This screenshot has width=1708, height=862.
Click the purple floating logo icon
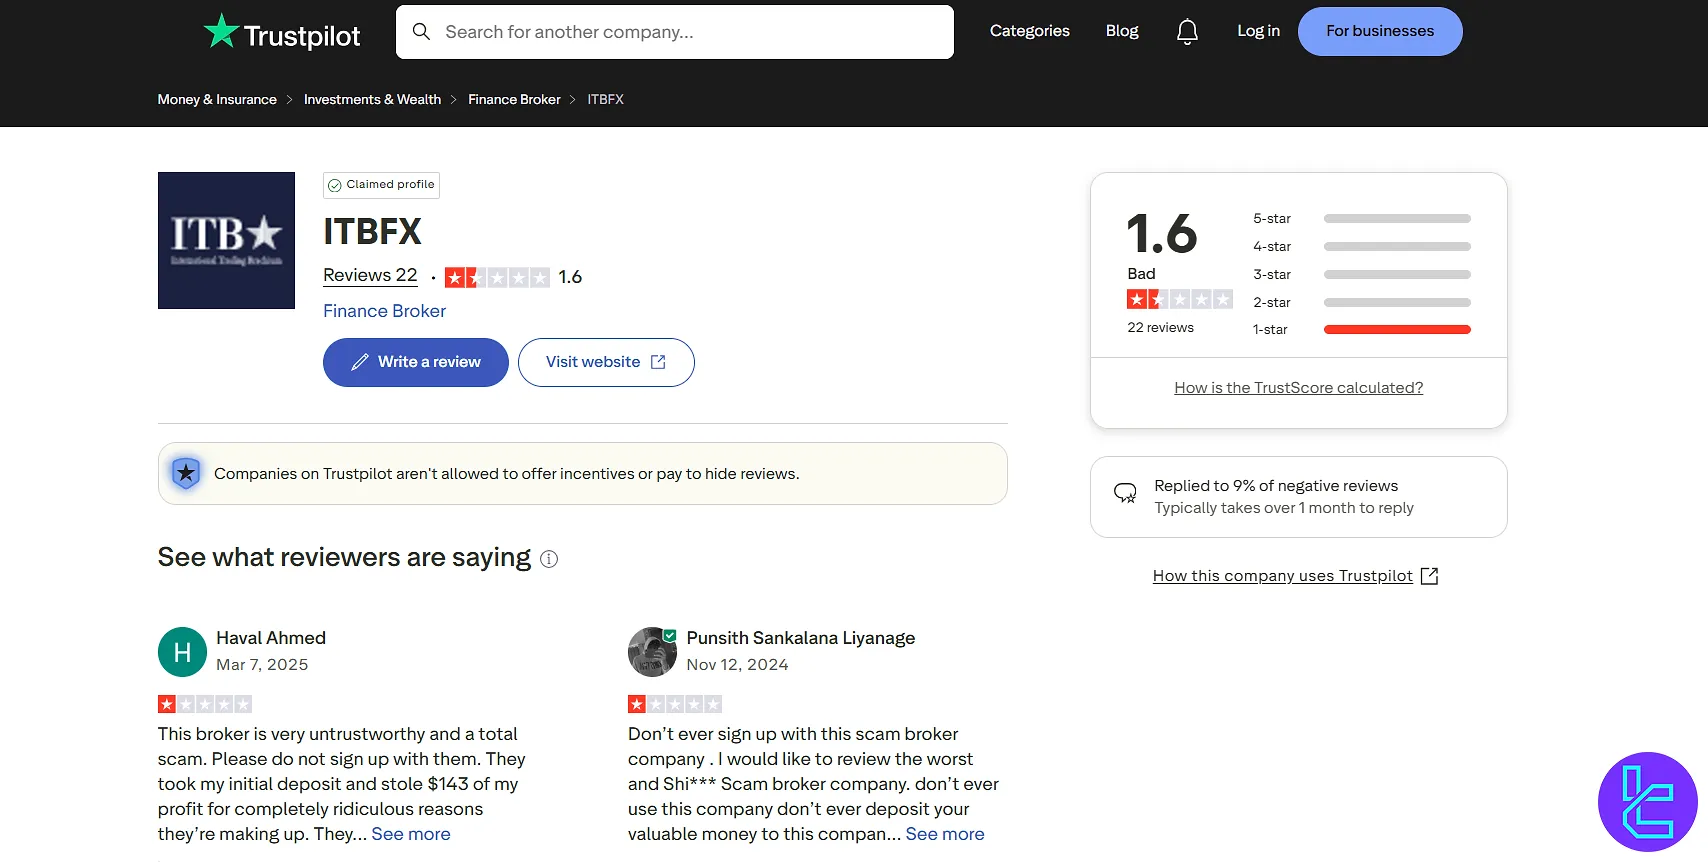(1647, 801)
